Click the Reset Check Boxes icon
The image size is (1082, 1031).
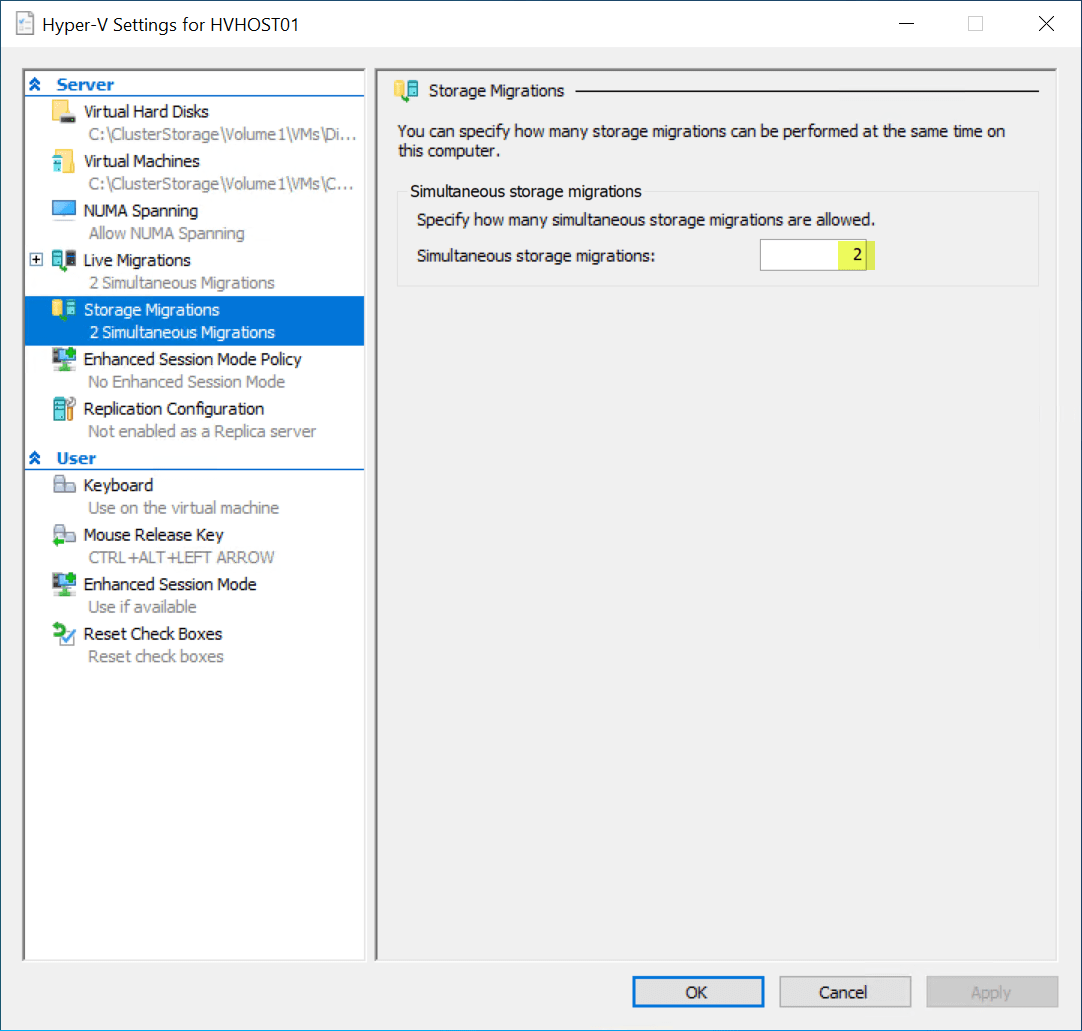[x=63, y=634]
